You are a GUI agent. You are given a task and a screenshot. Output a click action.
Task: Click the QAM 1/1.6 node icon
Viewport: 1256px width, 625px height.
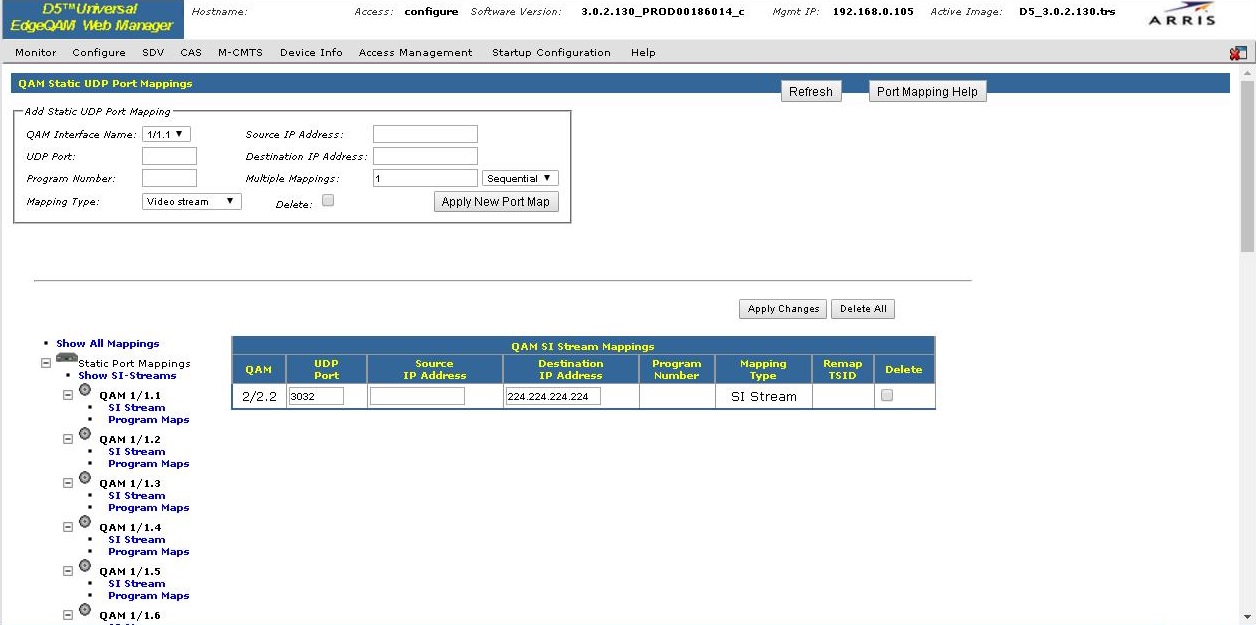(x=85, y=610)
